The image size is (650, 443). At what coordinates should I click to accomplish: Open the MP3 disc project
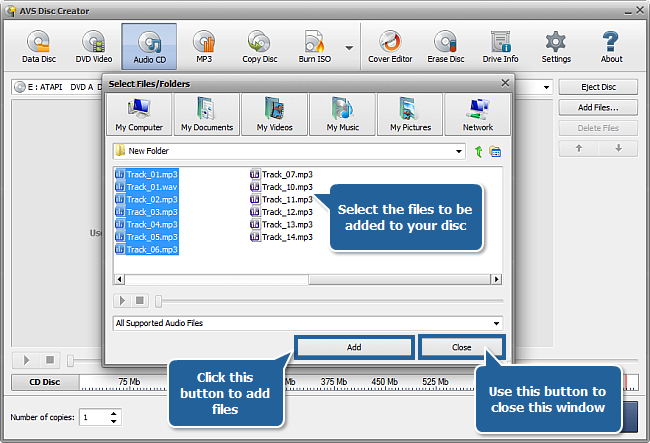point(204,46)
